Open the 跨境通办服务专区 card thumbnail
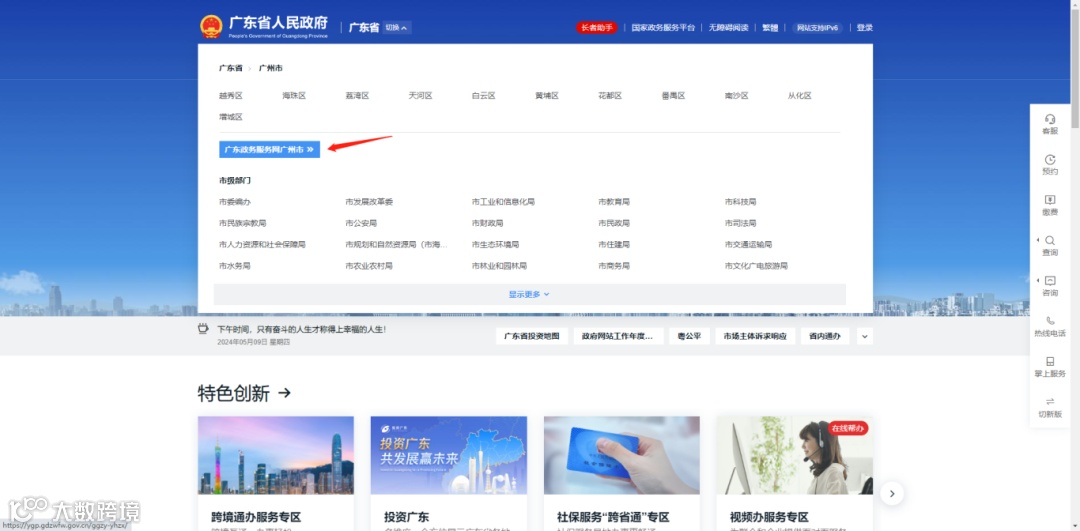This screenshot has width=1080, height=531. coord(276,455)
